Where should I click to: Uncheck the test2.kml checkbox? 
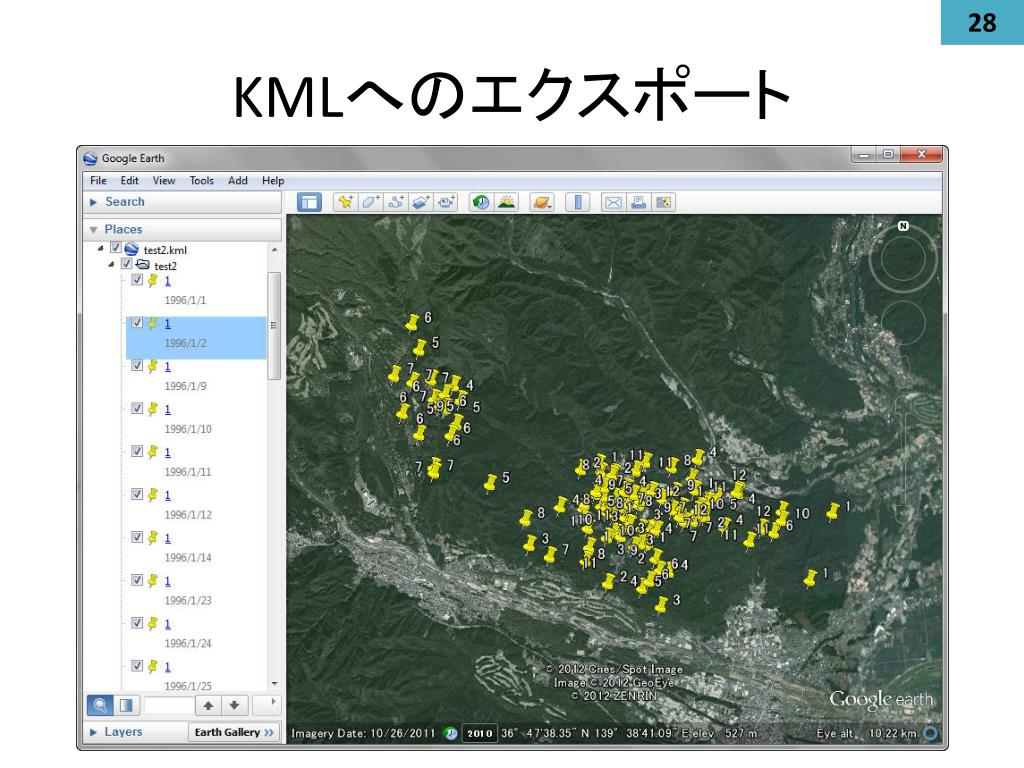tap(116, 248)
